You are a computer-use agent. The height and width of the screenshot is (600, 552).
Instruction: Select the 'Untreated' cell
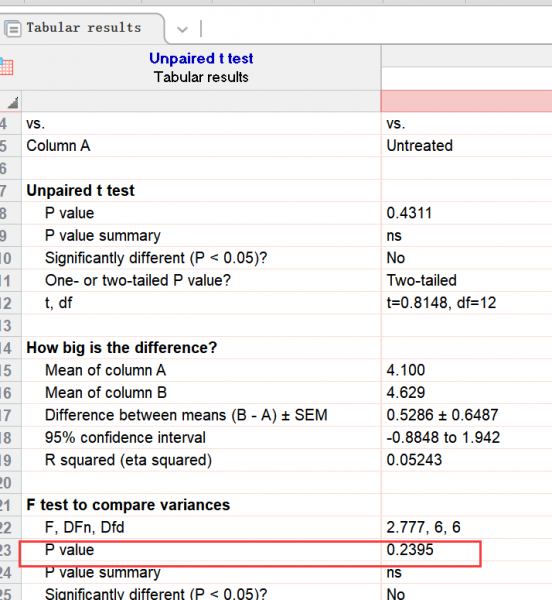pos(467,146)
